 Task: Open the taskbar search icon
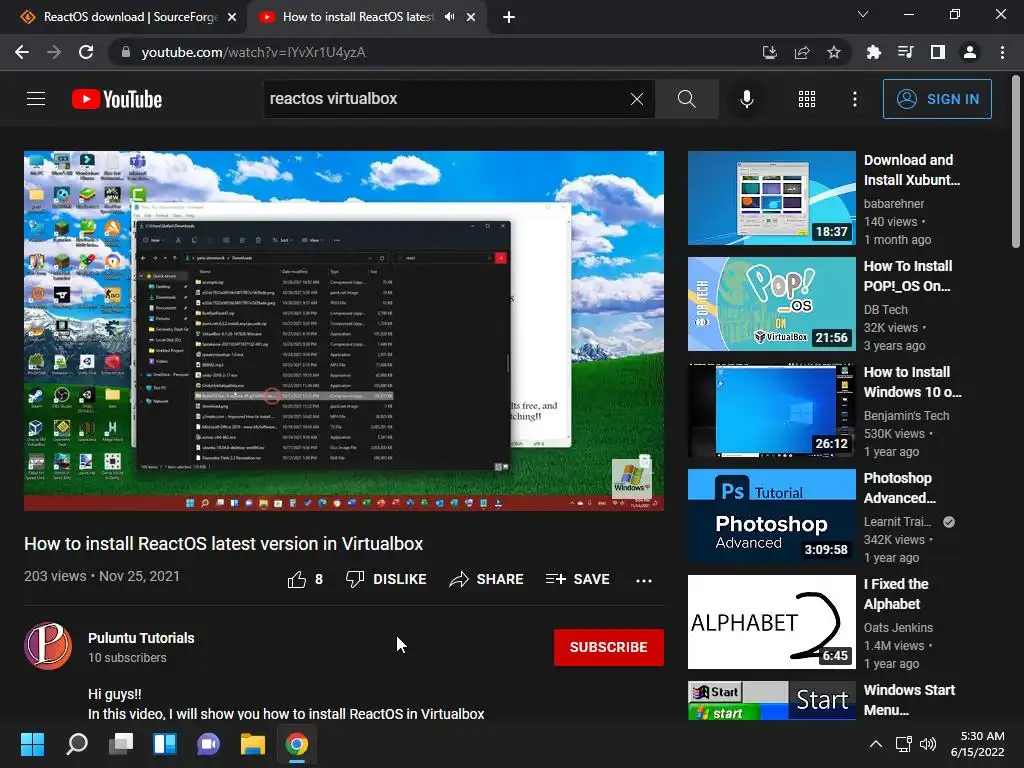(76, 744)
